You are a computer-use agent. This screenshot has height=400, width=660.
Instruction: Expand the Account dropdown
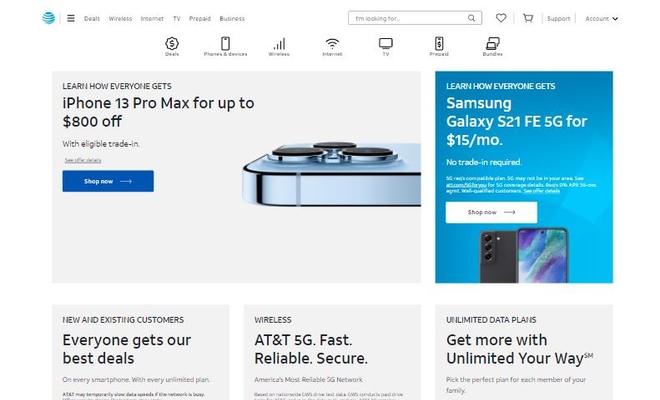click(601, 18)
